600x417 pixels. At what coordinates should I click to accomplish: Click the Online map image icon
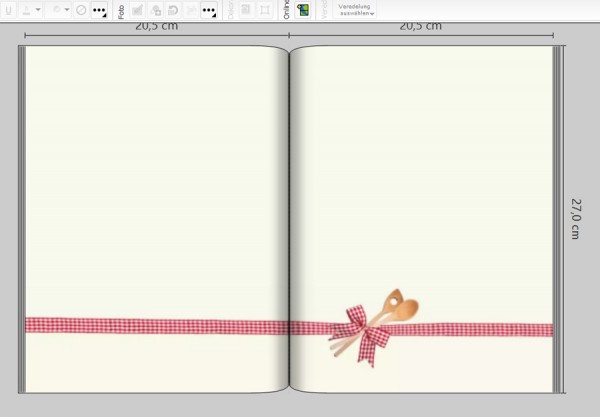pyautogui.click(x=303, y=10)
